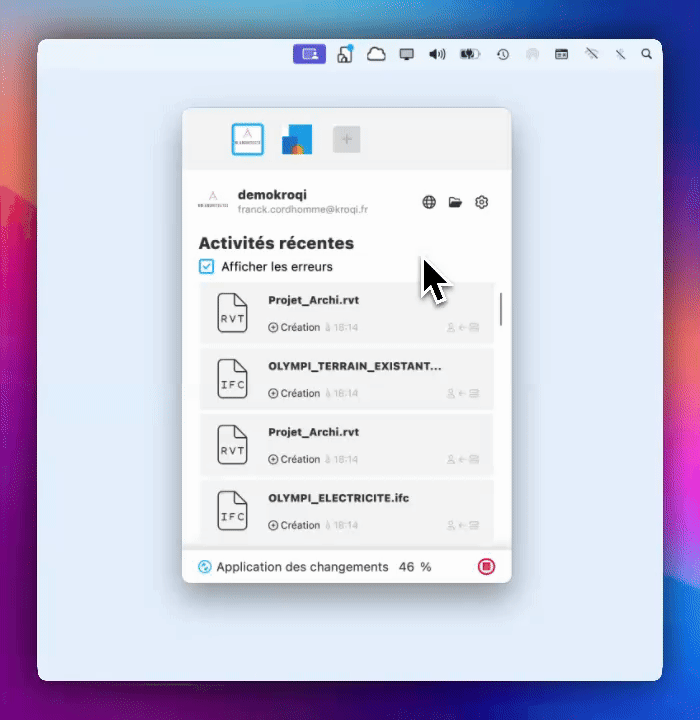
Task: Switch to the second blue account tab
Action: point(297,140)
